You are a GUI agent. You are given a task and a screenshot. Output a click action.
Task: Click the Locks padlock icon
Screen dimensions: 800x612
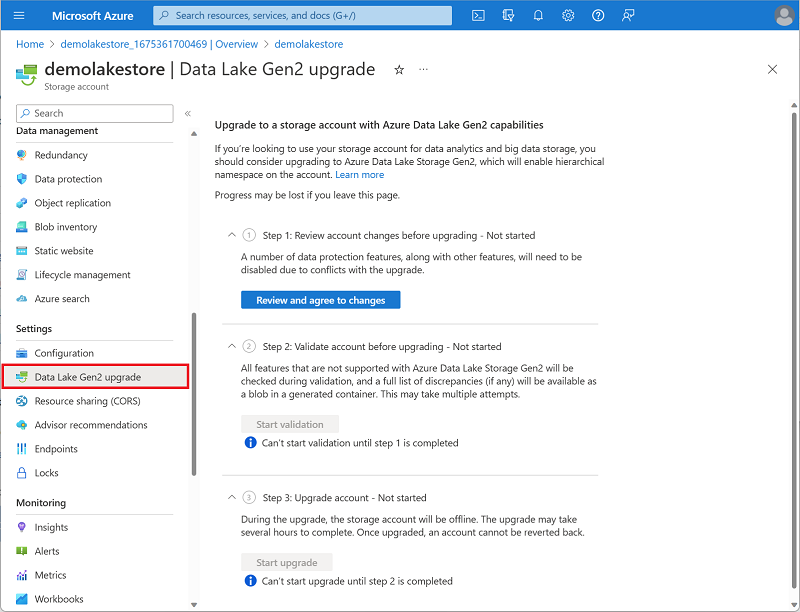tap(21, 473)
